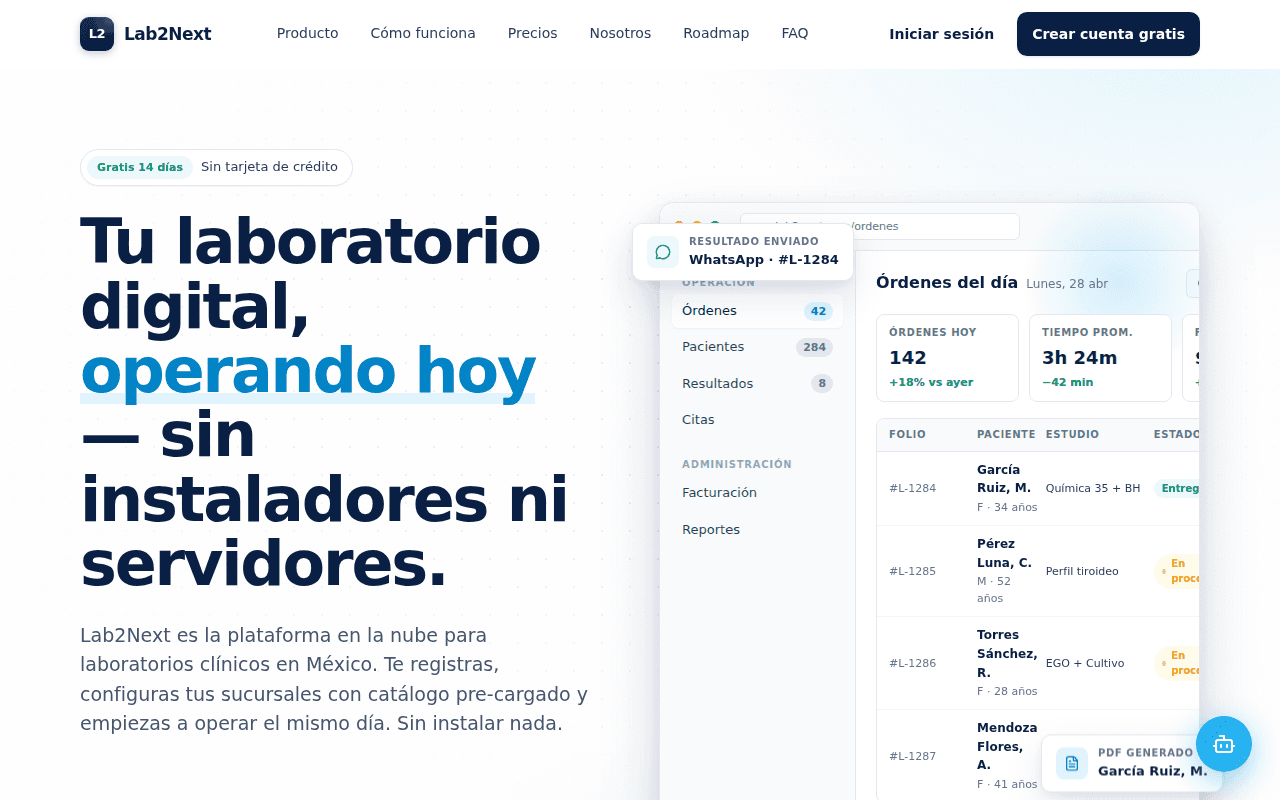The width and height of the screenshot is (1280, 800).
Task: Click the Crear cuenta gratis button
Action: click(x=1108, y=34)
